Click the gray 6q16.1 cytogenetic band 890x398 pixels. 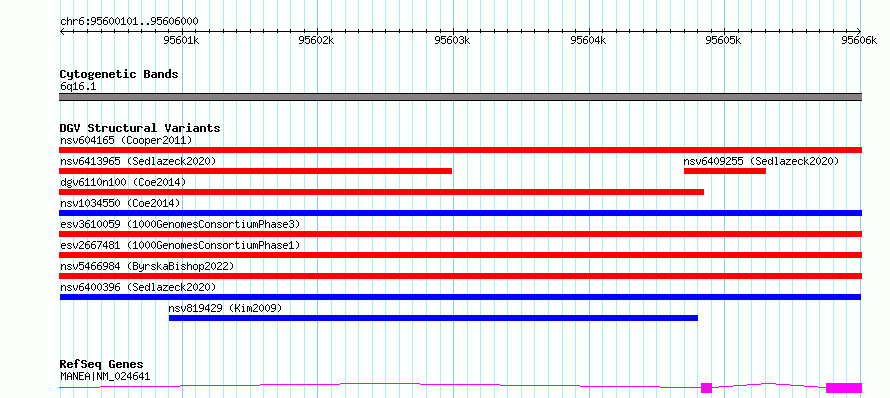pyautogui.click(x=460, y=97)
